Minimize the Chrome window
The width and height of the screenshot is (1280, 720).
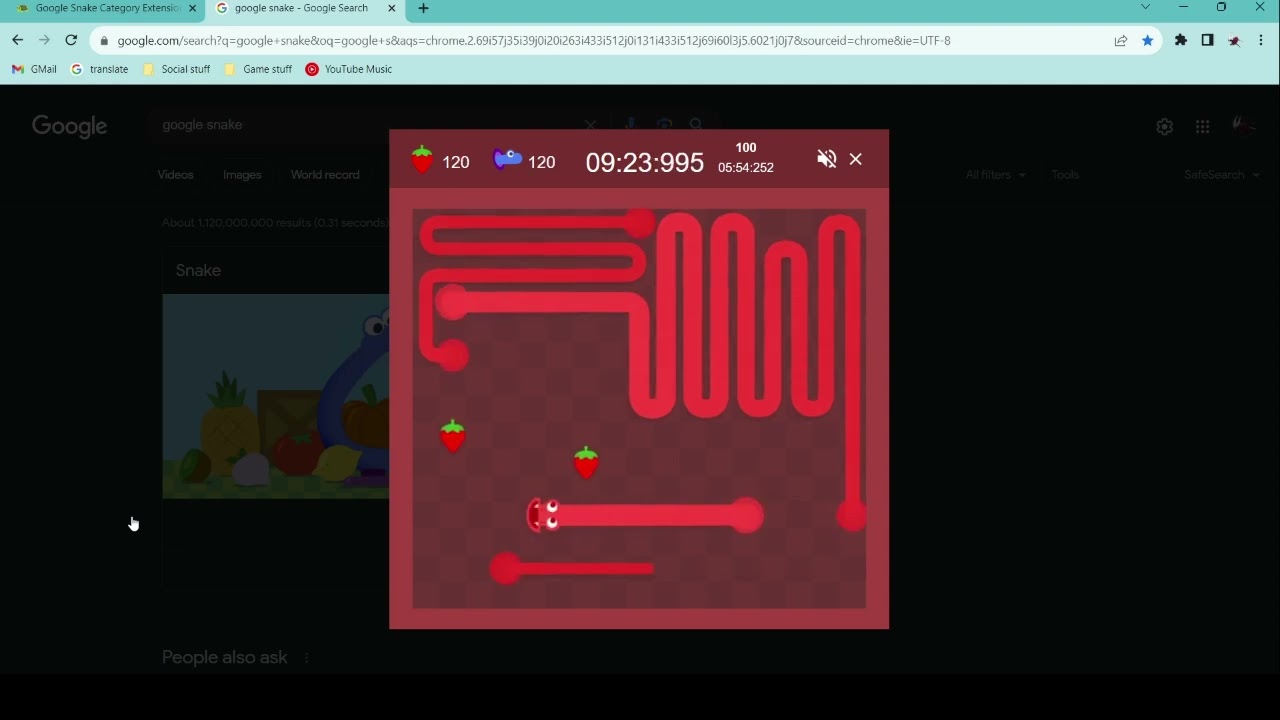[x=1184, y=8]
